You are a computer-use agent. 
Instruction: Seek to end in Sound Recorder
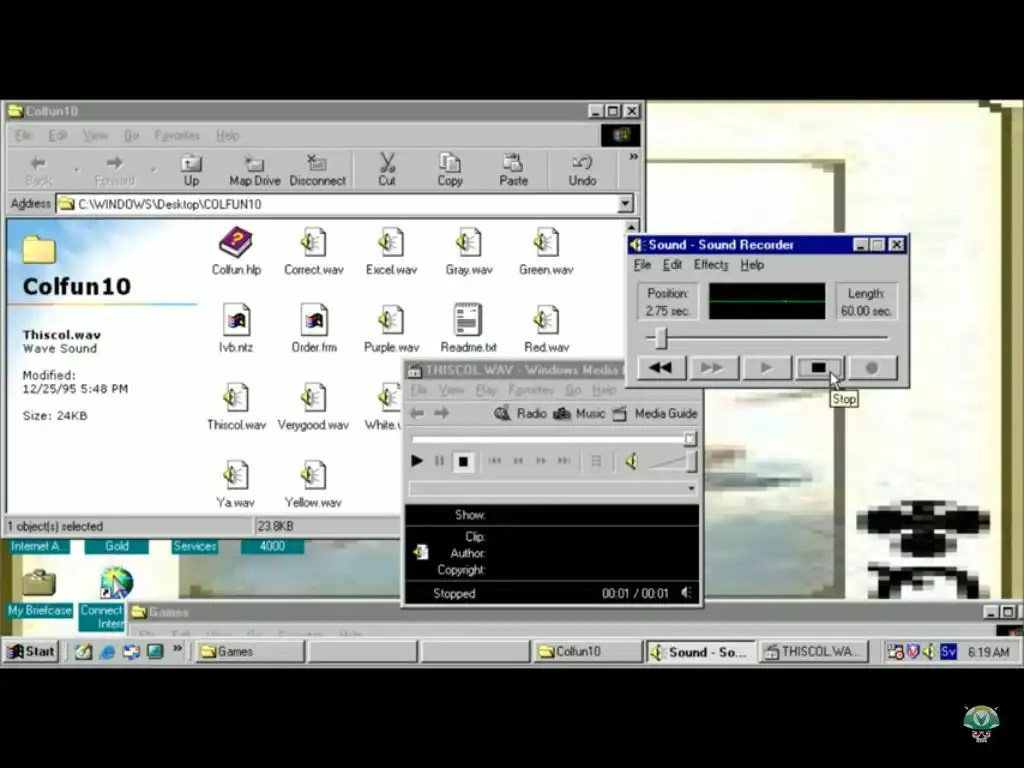(x=713, y=368)
